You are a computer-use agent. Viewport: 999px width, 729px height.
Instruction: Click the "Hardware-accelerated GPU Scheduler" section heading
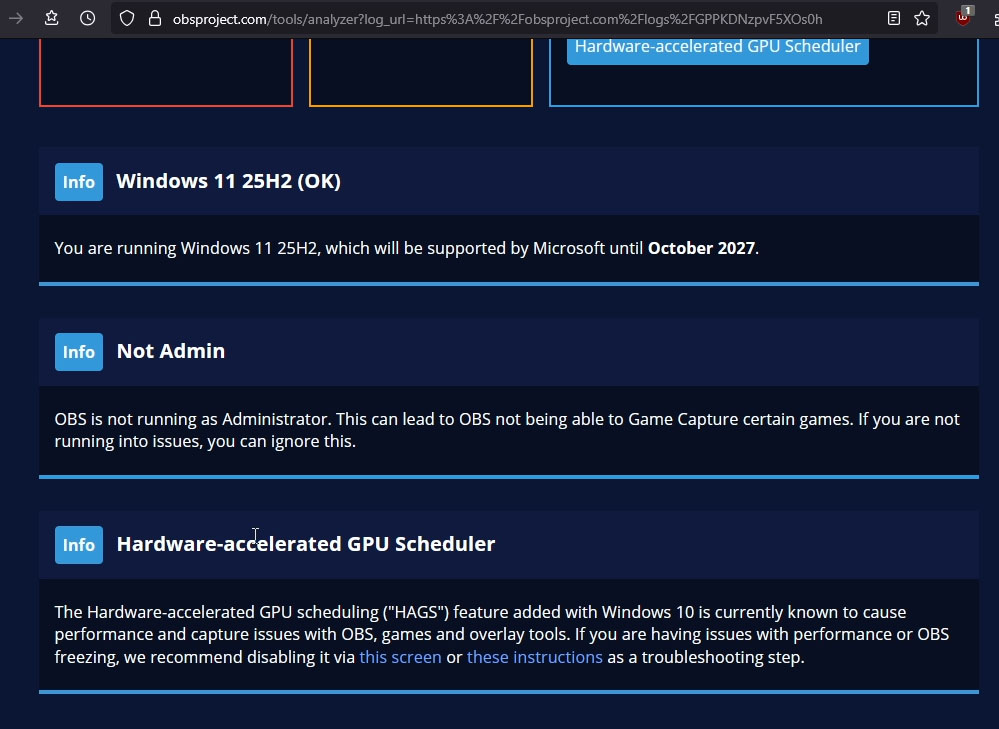point(306,544)
